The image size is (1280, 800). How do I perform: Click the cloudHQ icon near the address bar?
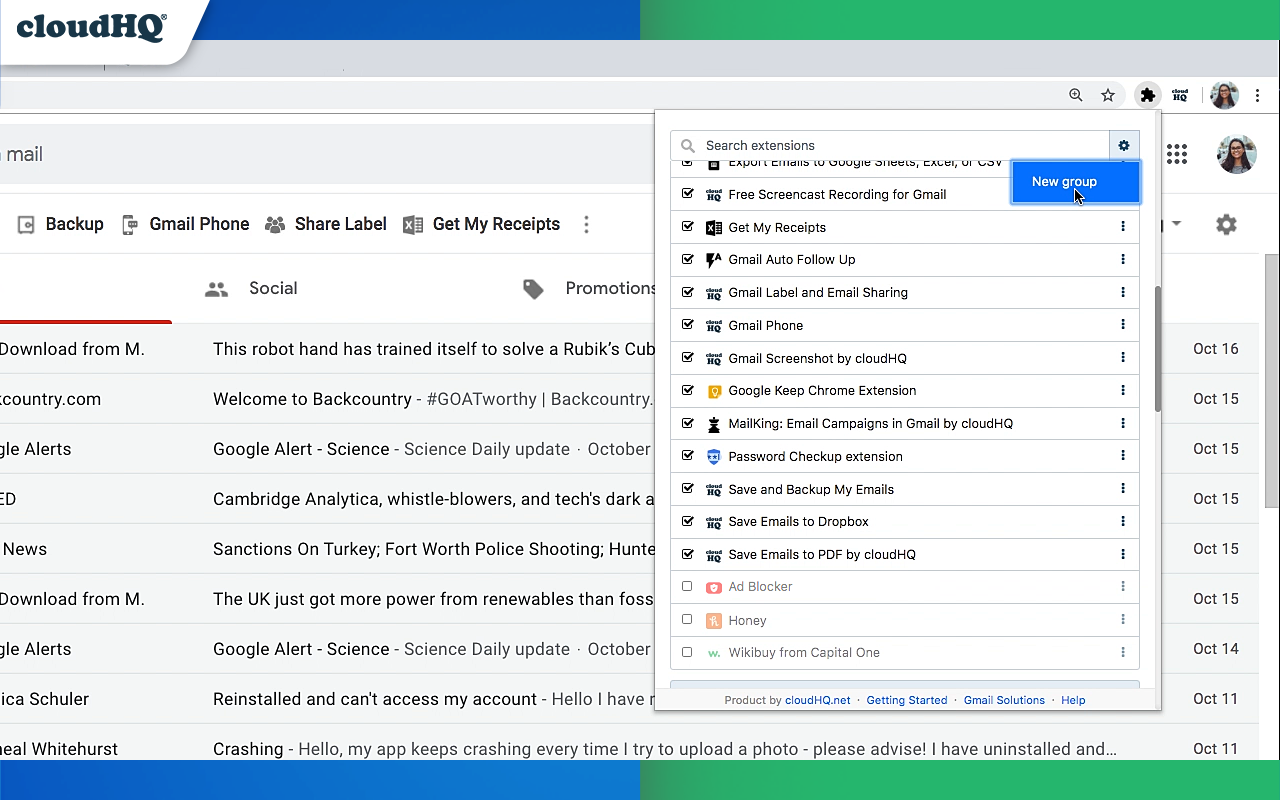[1180, 95]
